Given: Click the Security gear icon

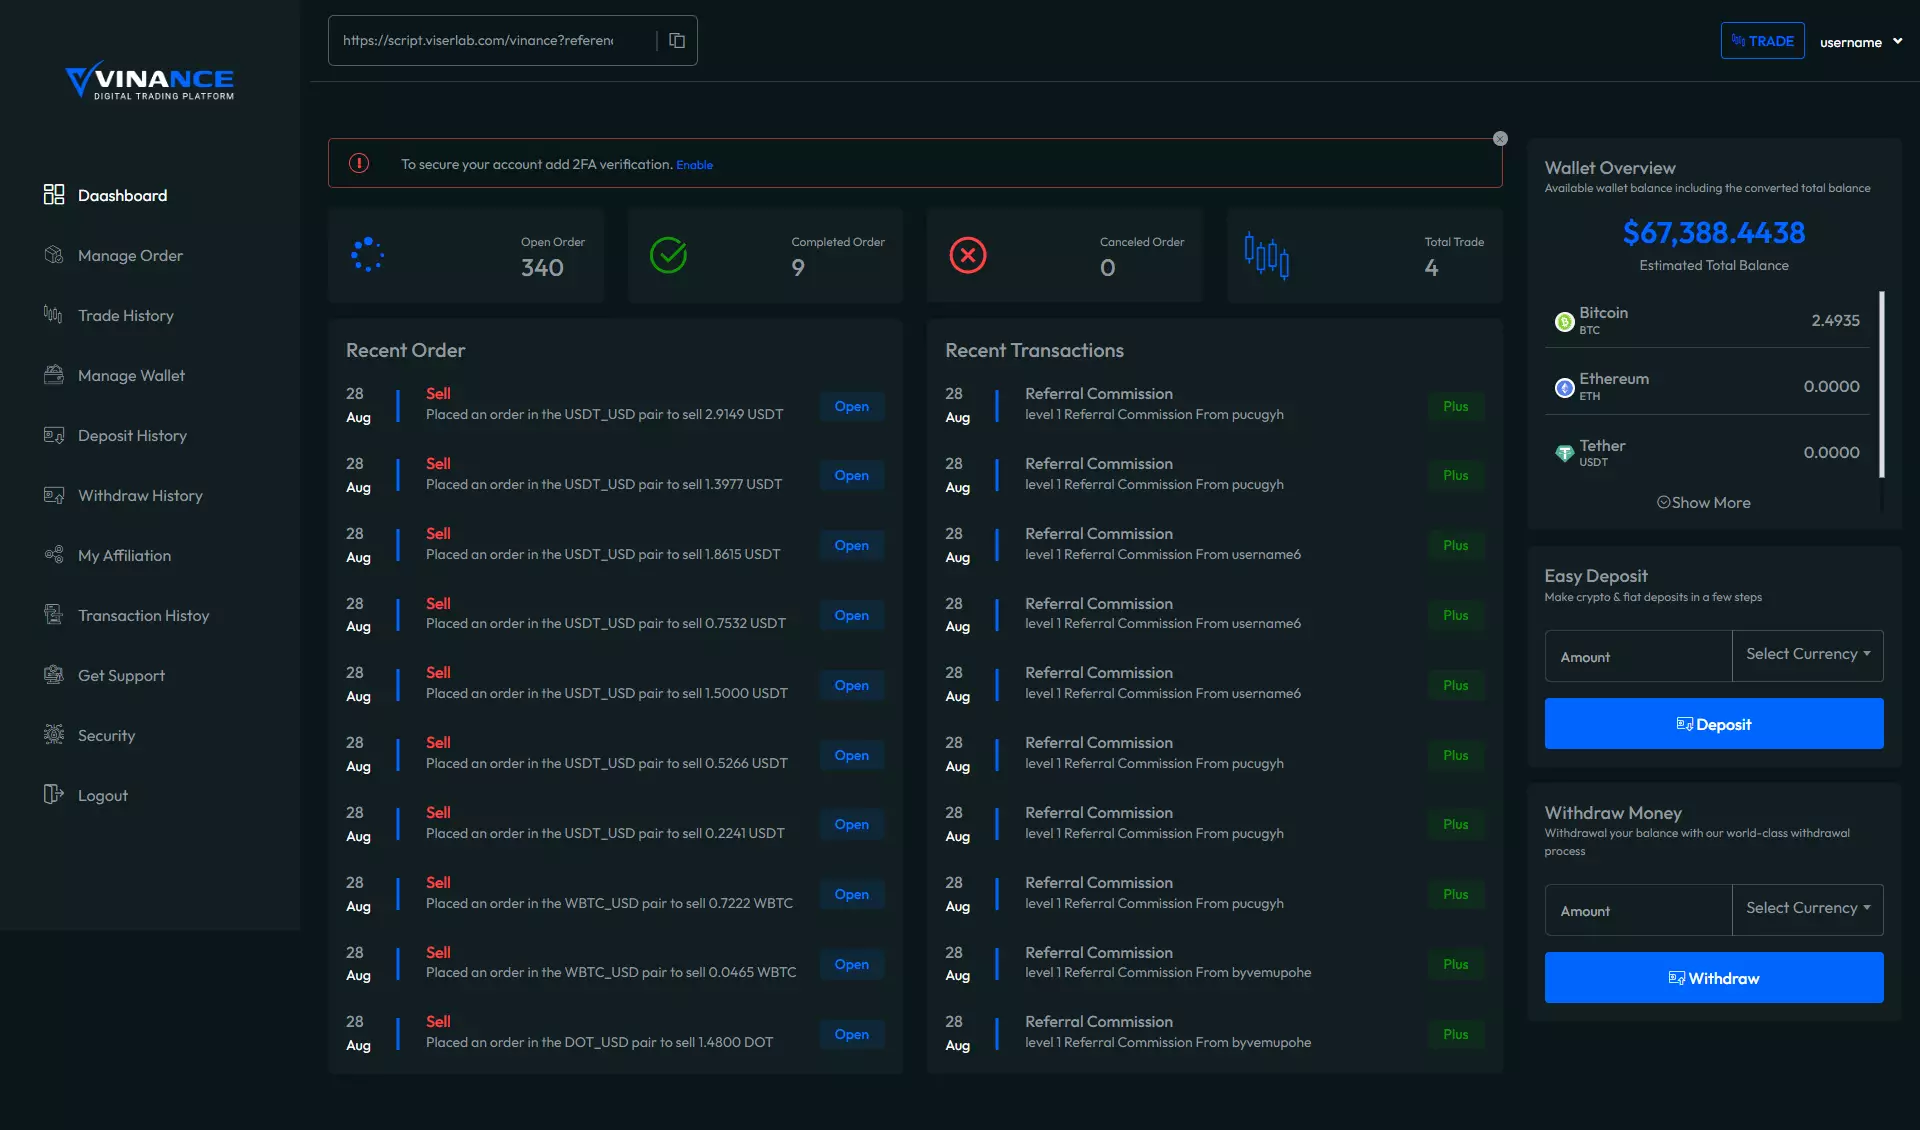Looking at the screenshot, I should point(54,735).
